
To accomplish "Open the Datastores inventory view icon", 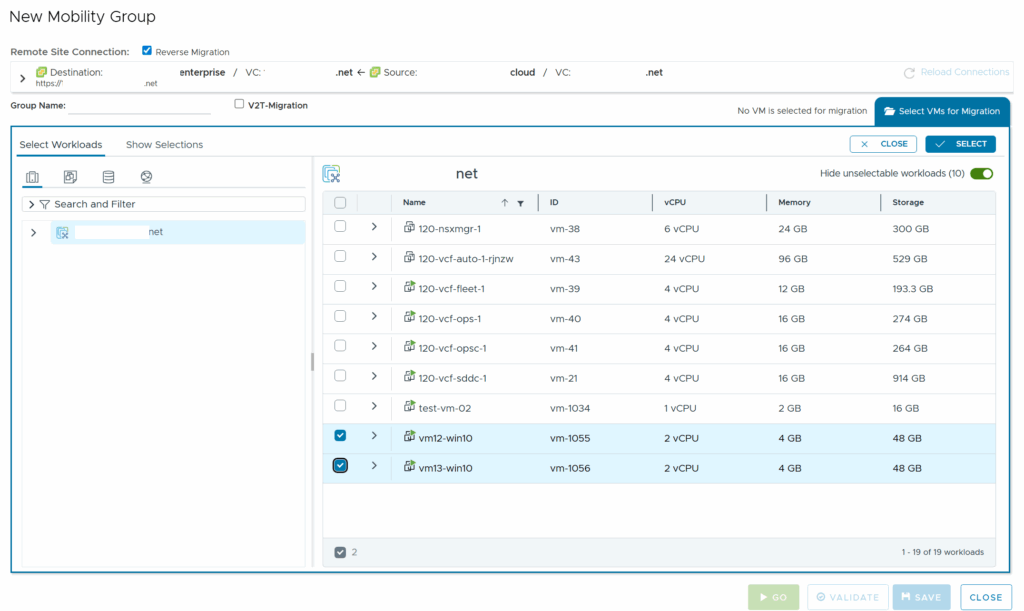I will point(108,177).
